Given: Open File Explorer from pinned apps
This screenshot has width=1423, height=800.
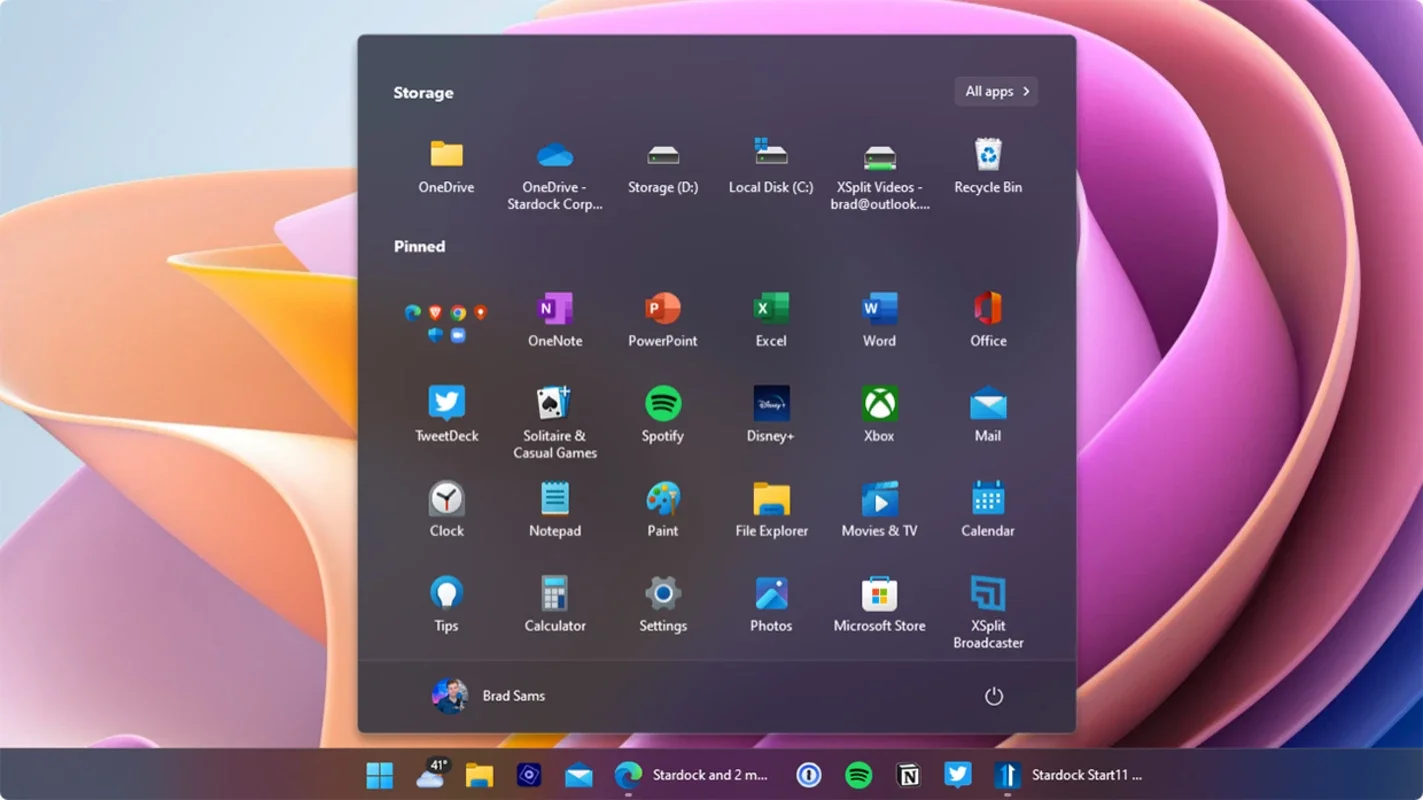Looking at the screenshot, I should [x=771, y=510].
